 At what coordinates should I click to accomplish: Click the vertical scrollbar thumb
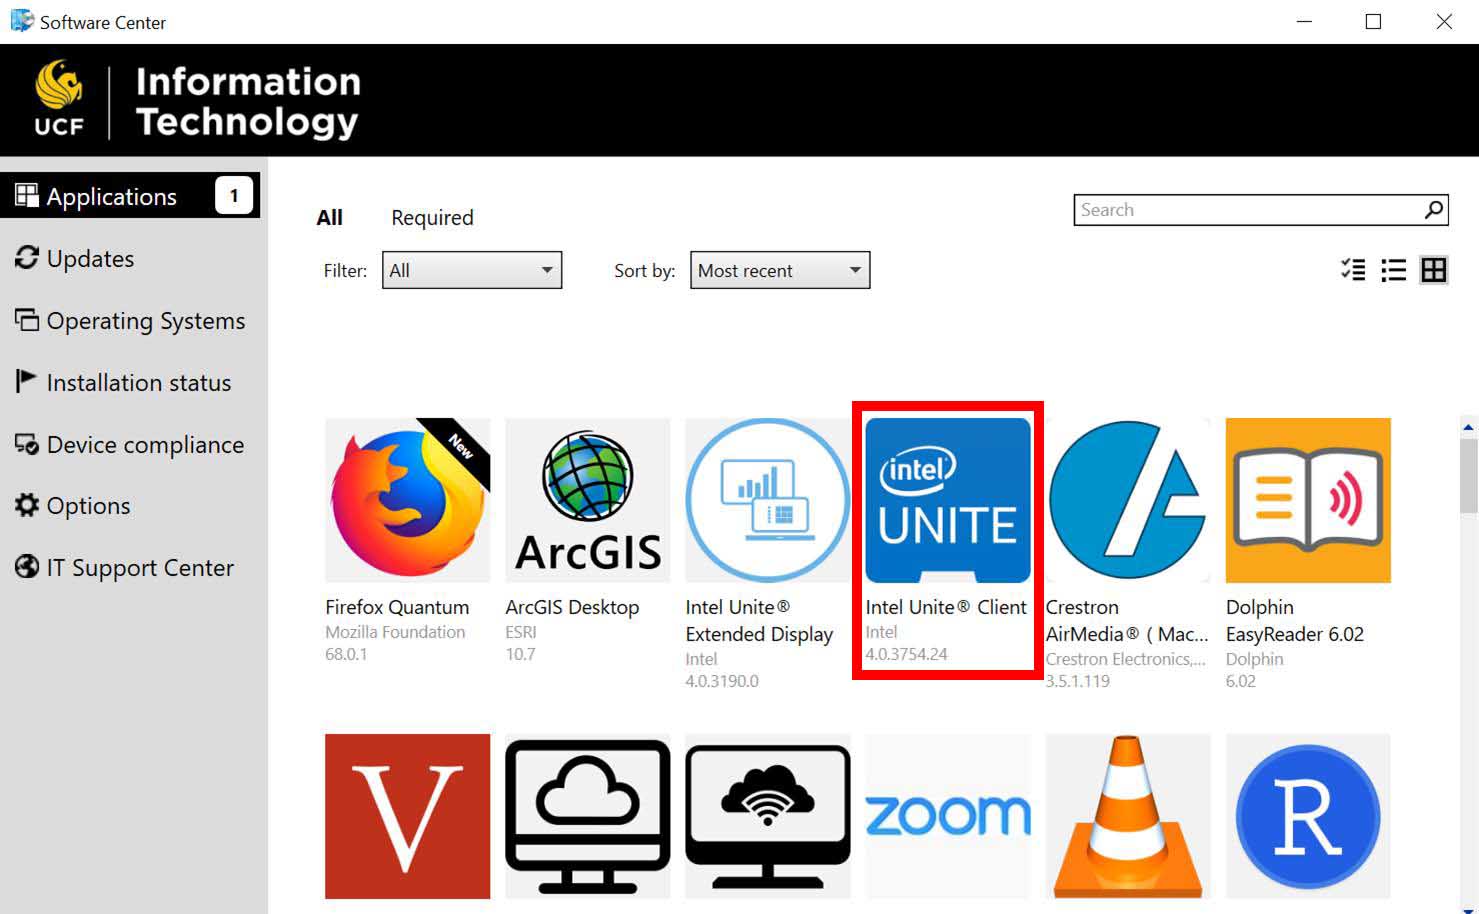point(1469,475)
